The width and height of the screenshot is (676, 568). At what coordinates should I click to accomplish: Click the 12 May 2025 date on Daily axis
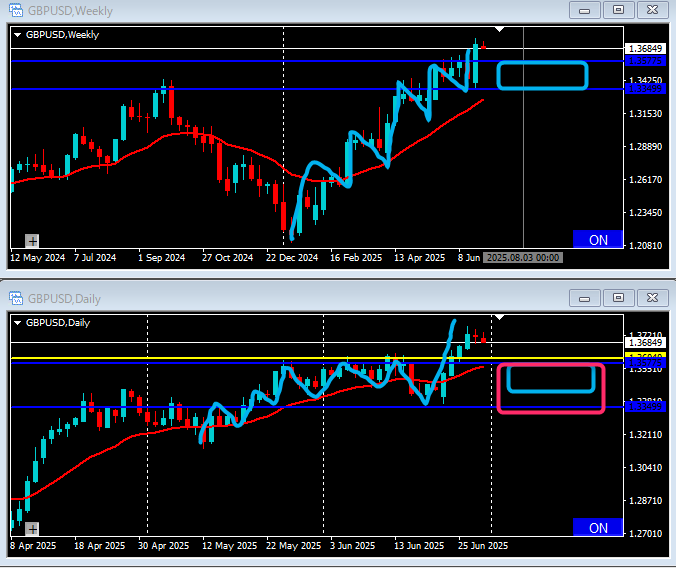pyautogui.click(x=229, y=546)
